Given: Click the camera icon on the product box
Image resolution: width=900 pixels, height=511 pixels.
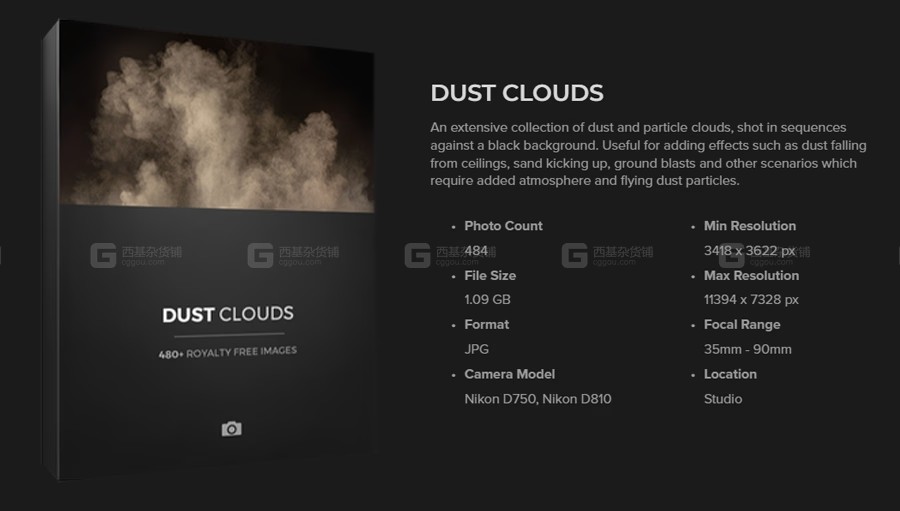Looking at the screenshot, I should 231,429.
